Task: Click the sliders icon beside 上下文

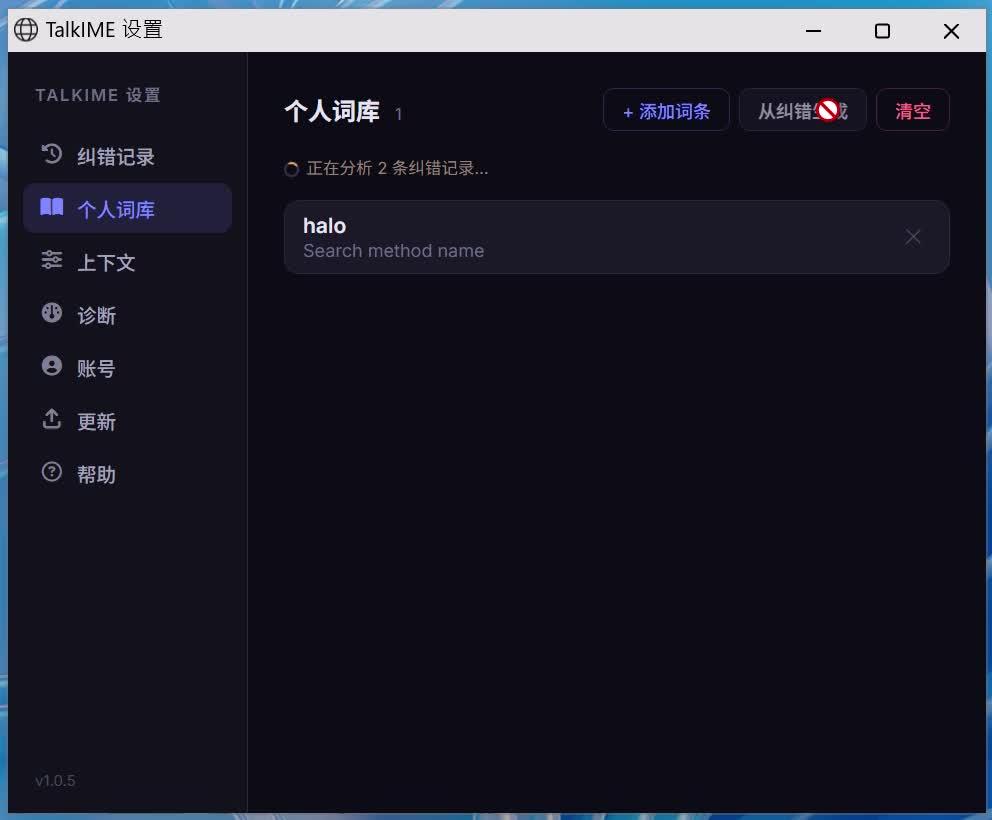Action: tap(51, 260)
